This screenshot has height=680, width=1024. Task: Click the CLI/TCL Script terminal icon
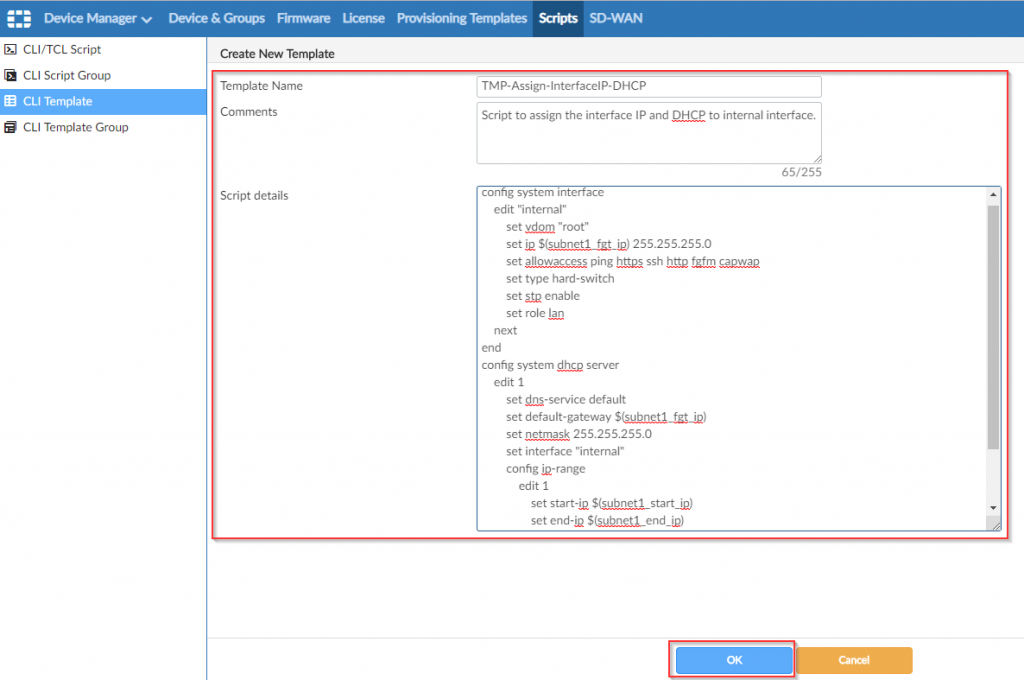click(11, 49)
